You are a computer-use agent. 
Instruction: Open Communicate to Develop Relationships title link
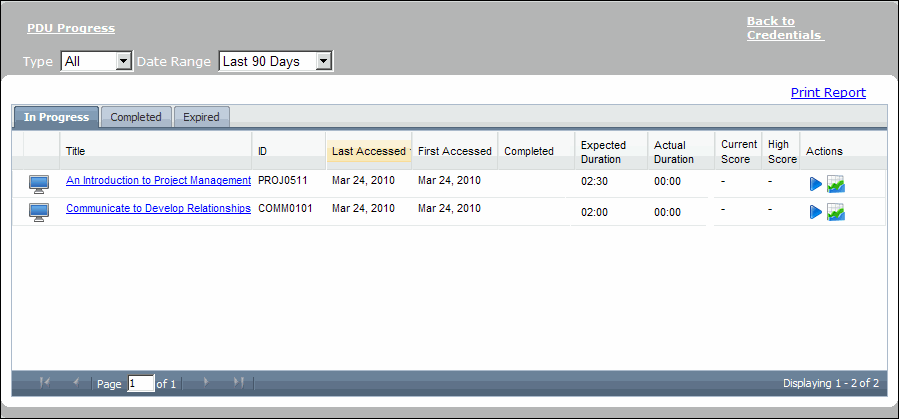coord(158,208)
